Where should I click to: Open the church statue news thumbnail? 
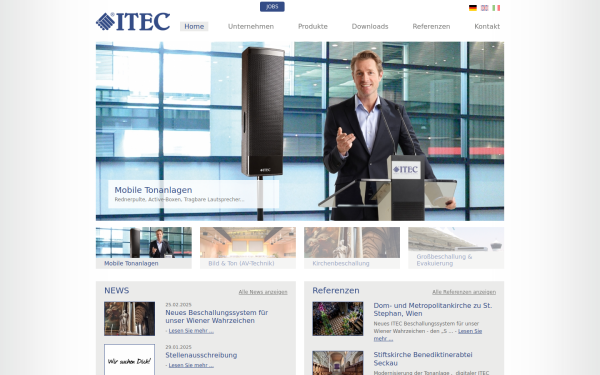[129, 319]
